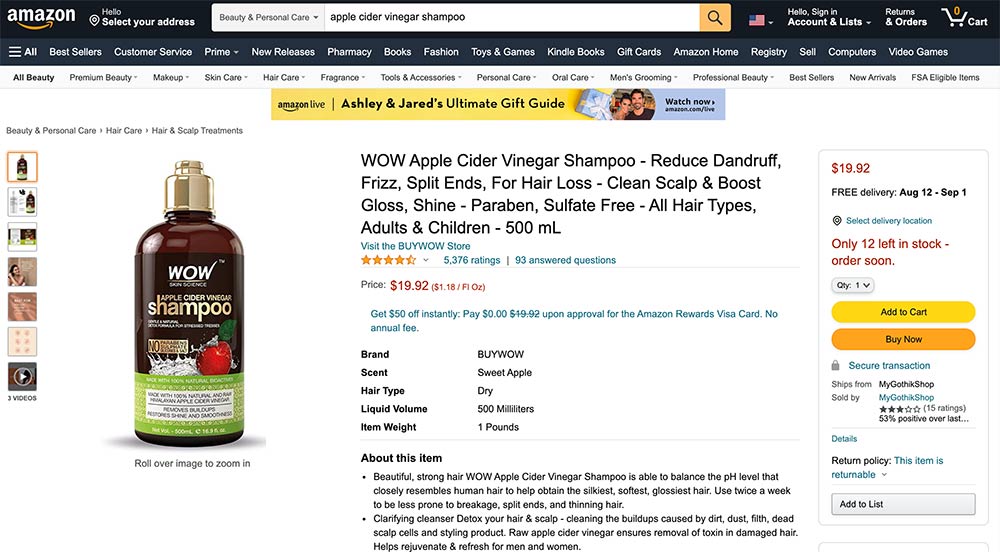Open the shopping cart icon
This screenshot has width=1000, height=552.
point(963,17)
